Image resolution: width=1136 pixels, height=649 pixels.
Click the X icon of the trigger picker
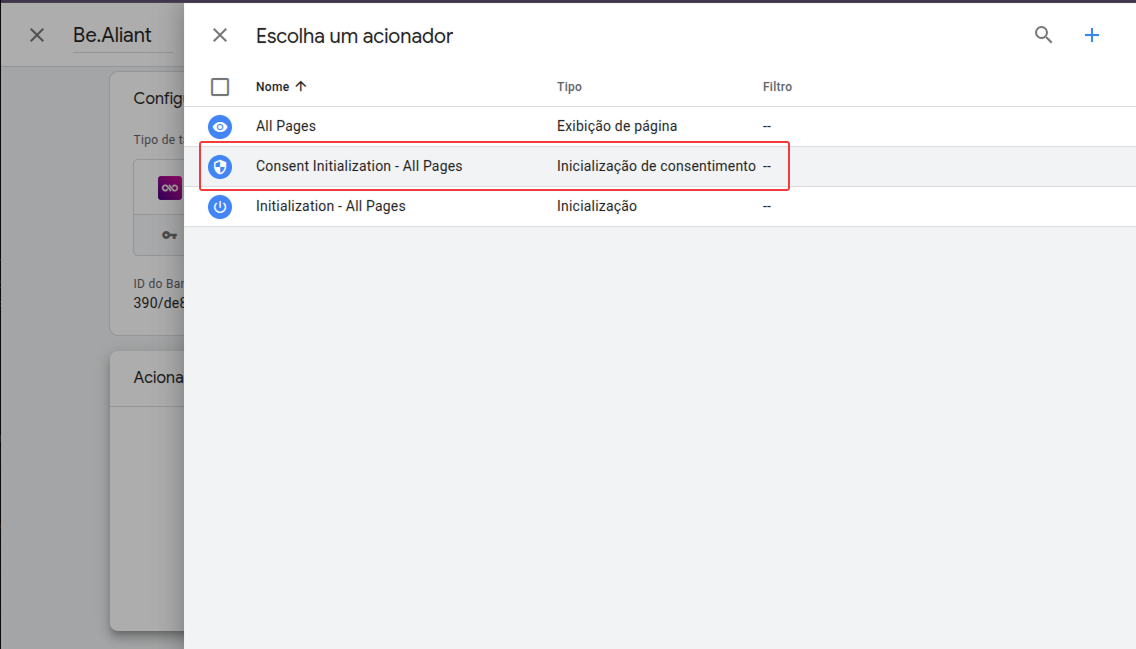220,34
